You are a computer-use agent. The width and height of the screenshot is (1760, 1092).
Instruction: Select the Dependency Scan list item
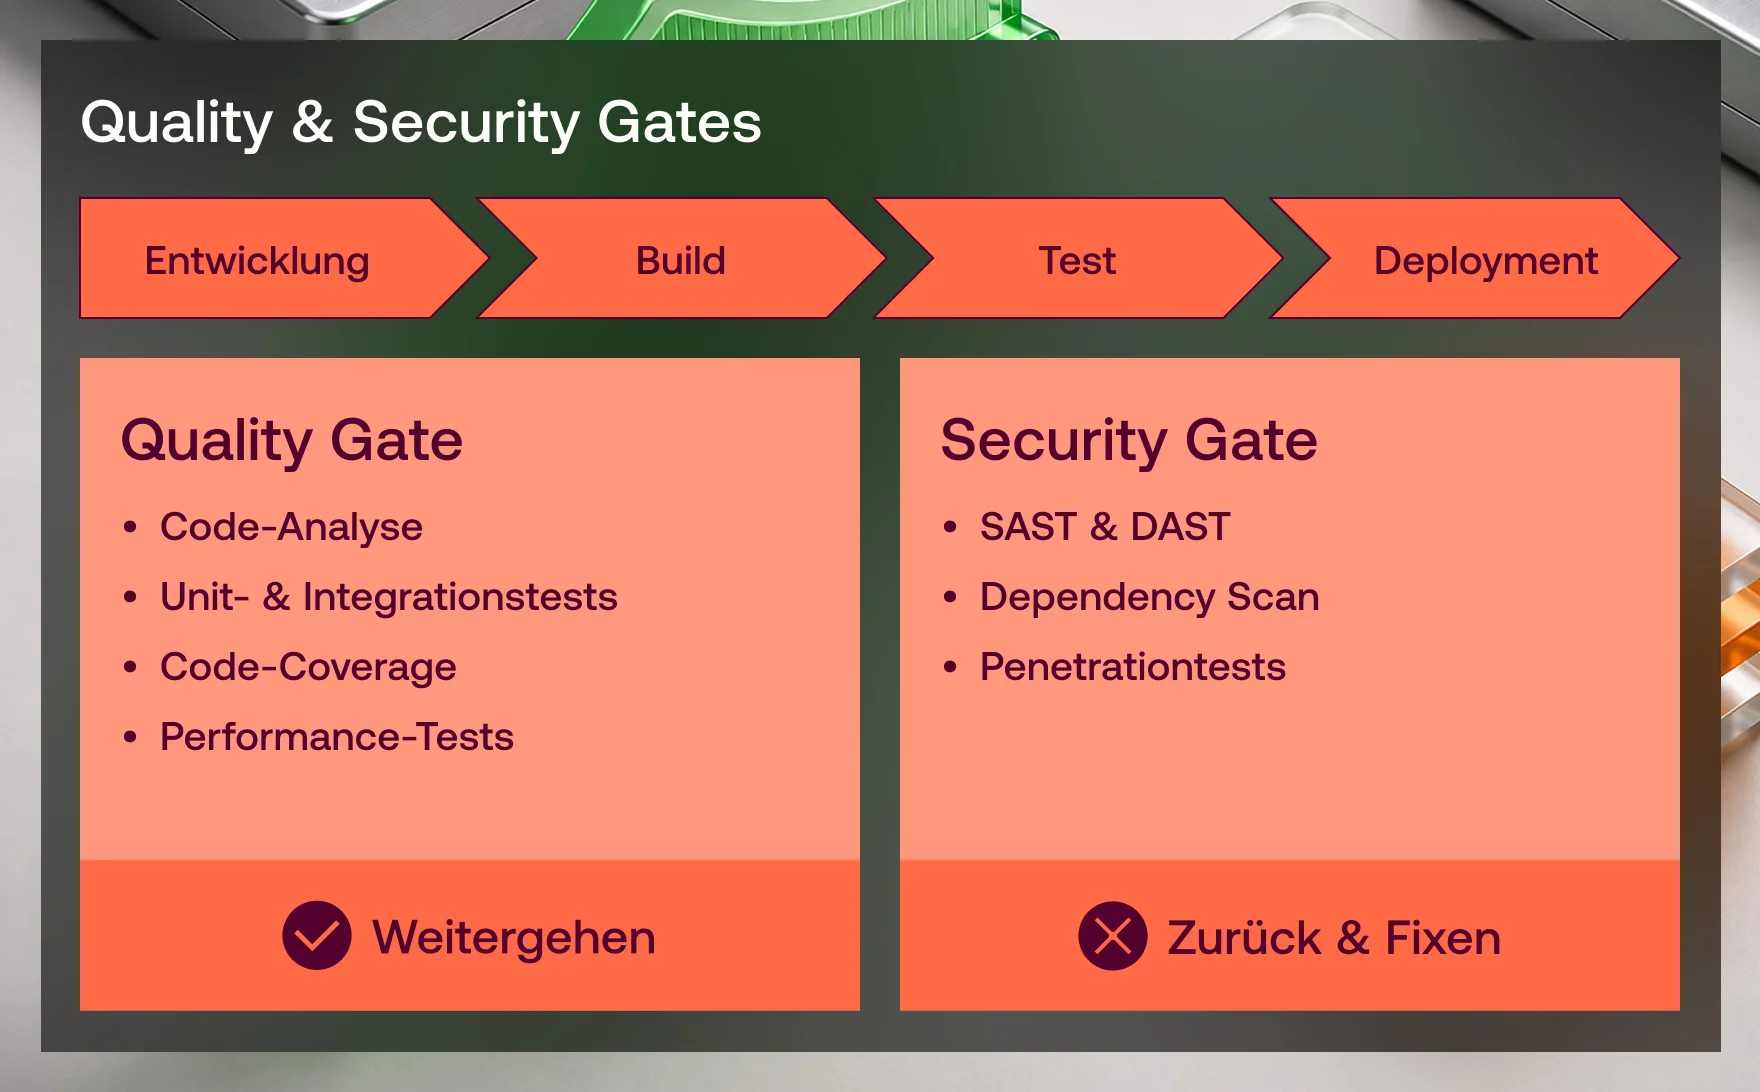(1150, 598)
